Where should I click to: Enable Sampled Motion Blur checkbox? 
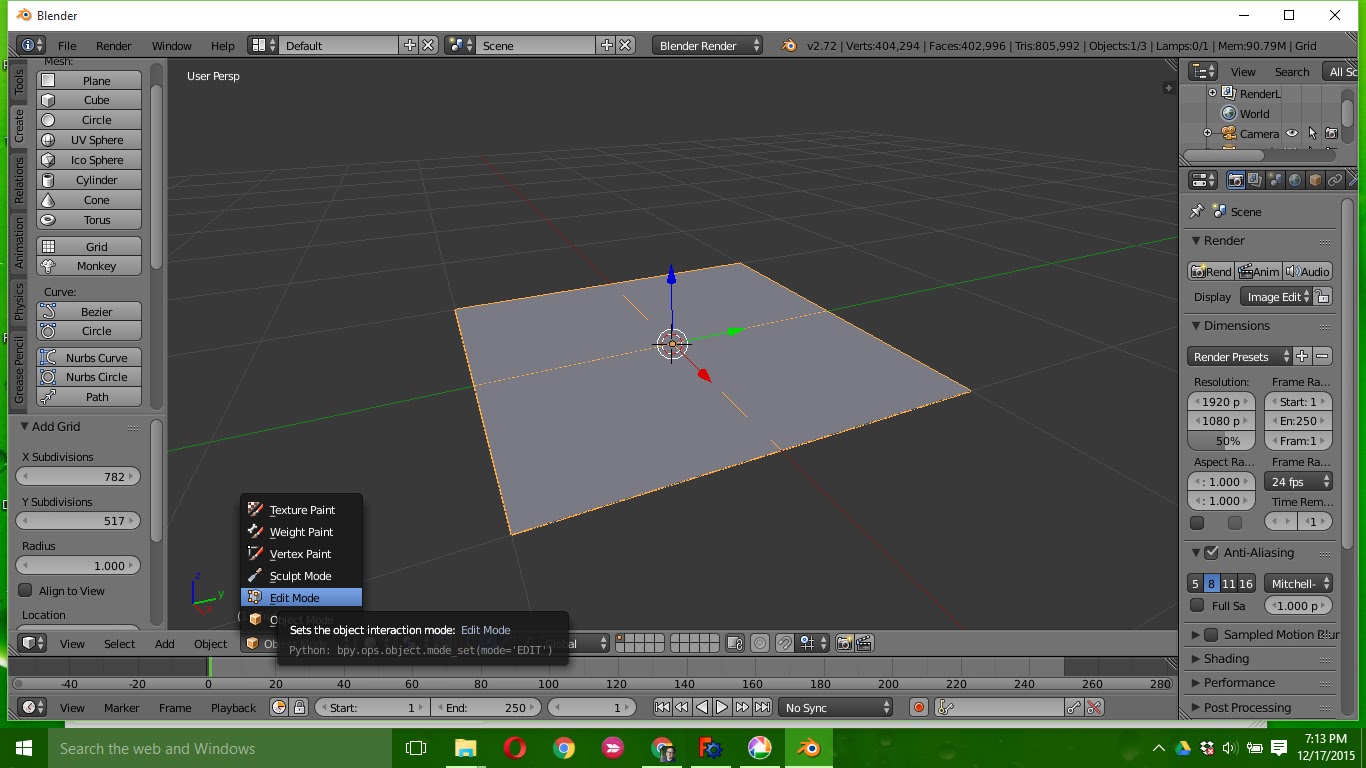point(1212,635)
